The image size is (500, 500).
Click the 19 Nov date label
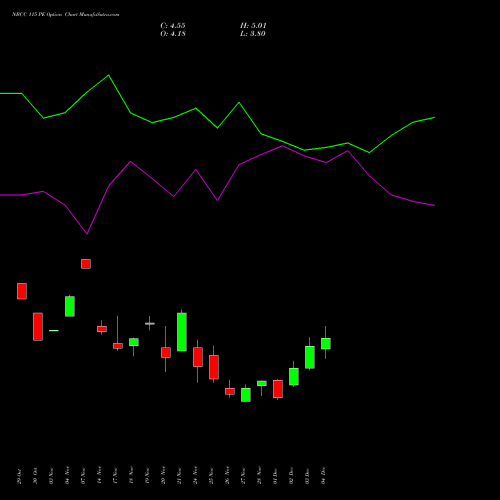pyautogui.click(x=147, y=476)
